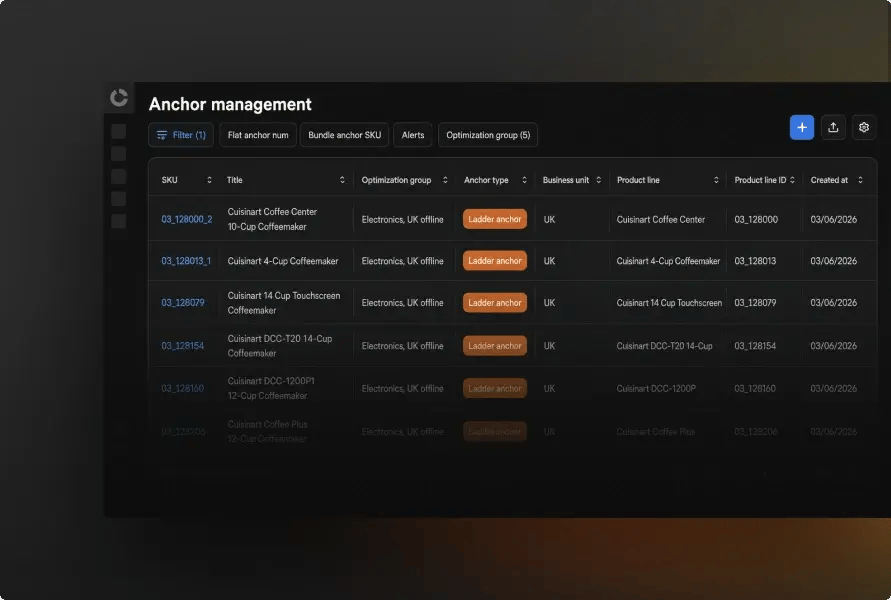
Task: Sort by Optimization group column arrows
Action: (x=445, y=180)
